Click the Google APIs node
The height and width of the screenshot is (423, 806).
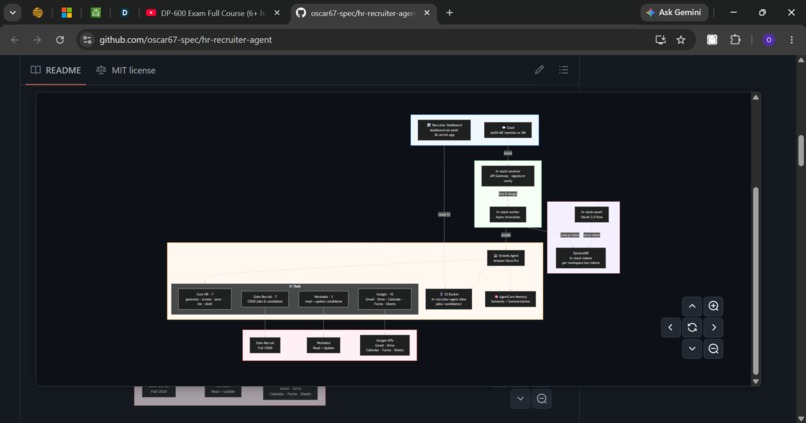[x=384, y=345]
